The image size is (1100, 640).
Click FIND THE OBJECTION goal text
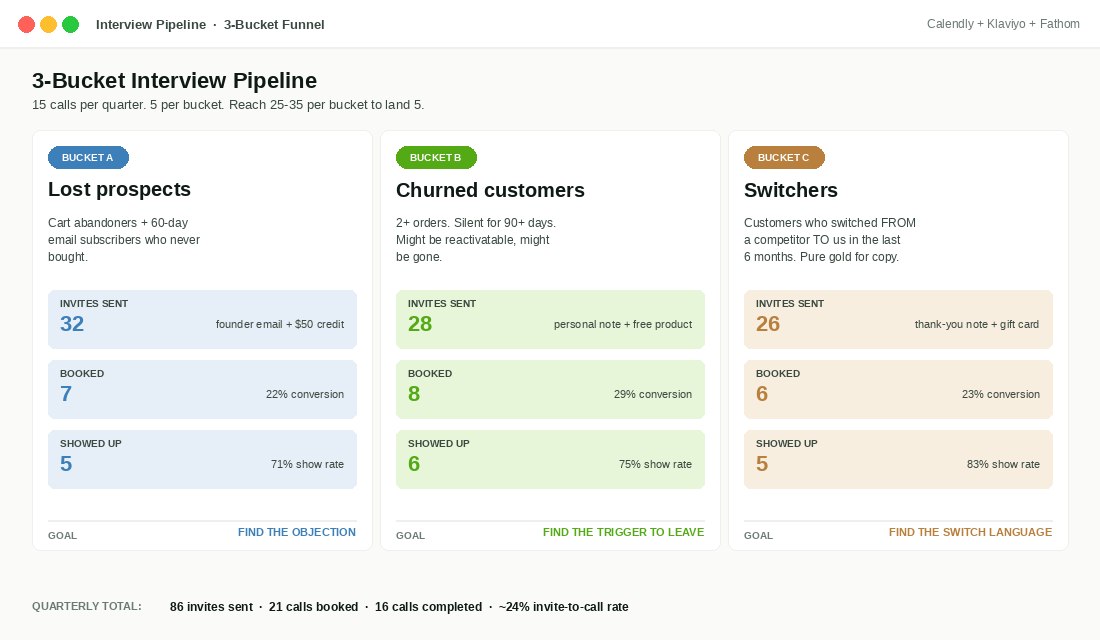tap(297, 533)
